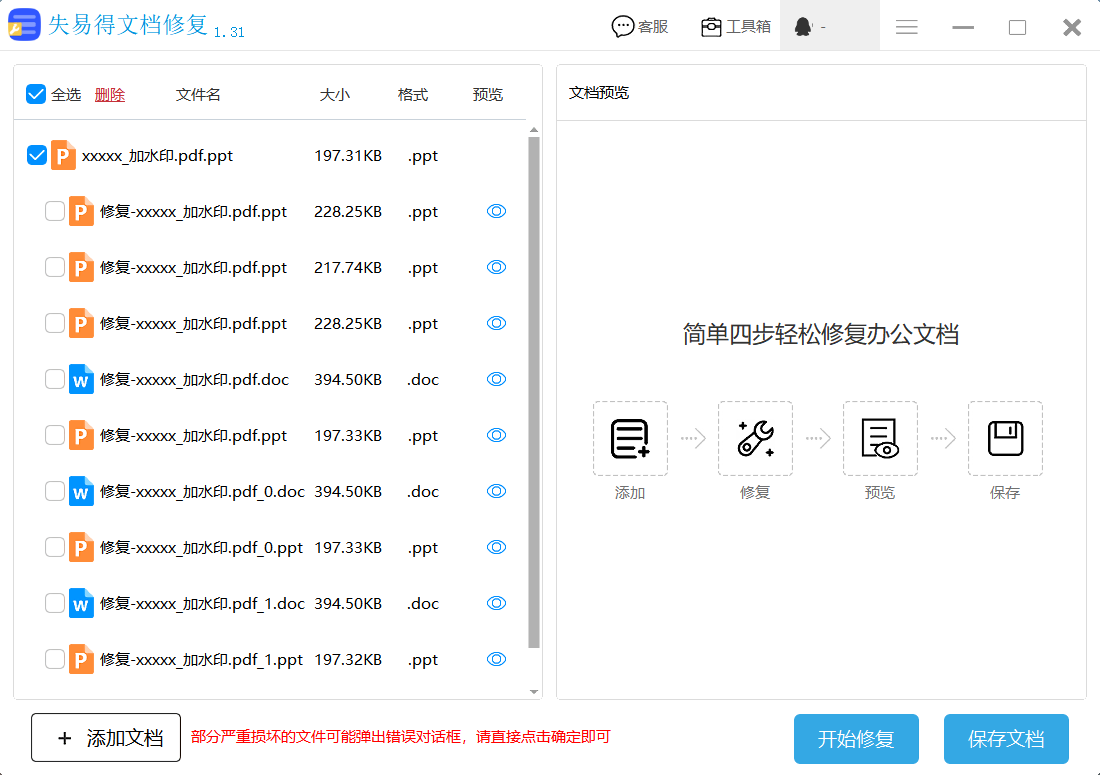This screenshot has width=1100, height=775.
Task: Preview the 197.33KB pdf.ppt file via eye icon
Action: click(x=496, y=435)
